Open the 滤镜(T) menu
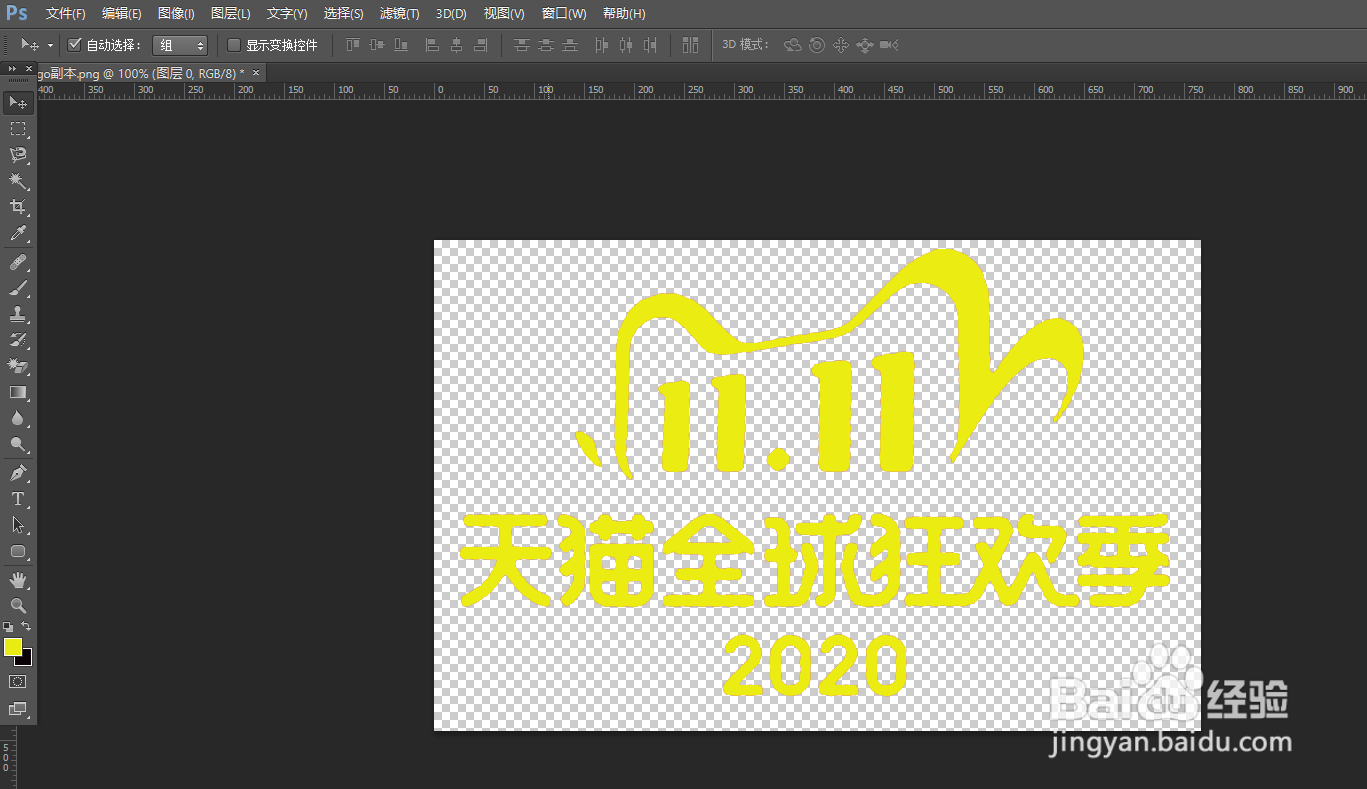Viewport: 1367px width, 789px height. pyautogui.click(x=400, y=14)
